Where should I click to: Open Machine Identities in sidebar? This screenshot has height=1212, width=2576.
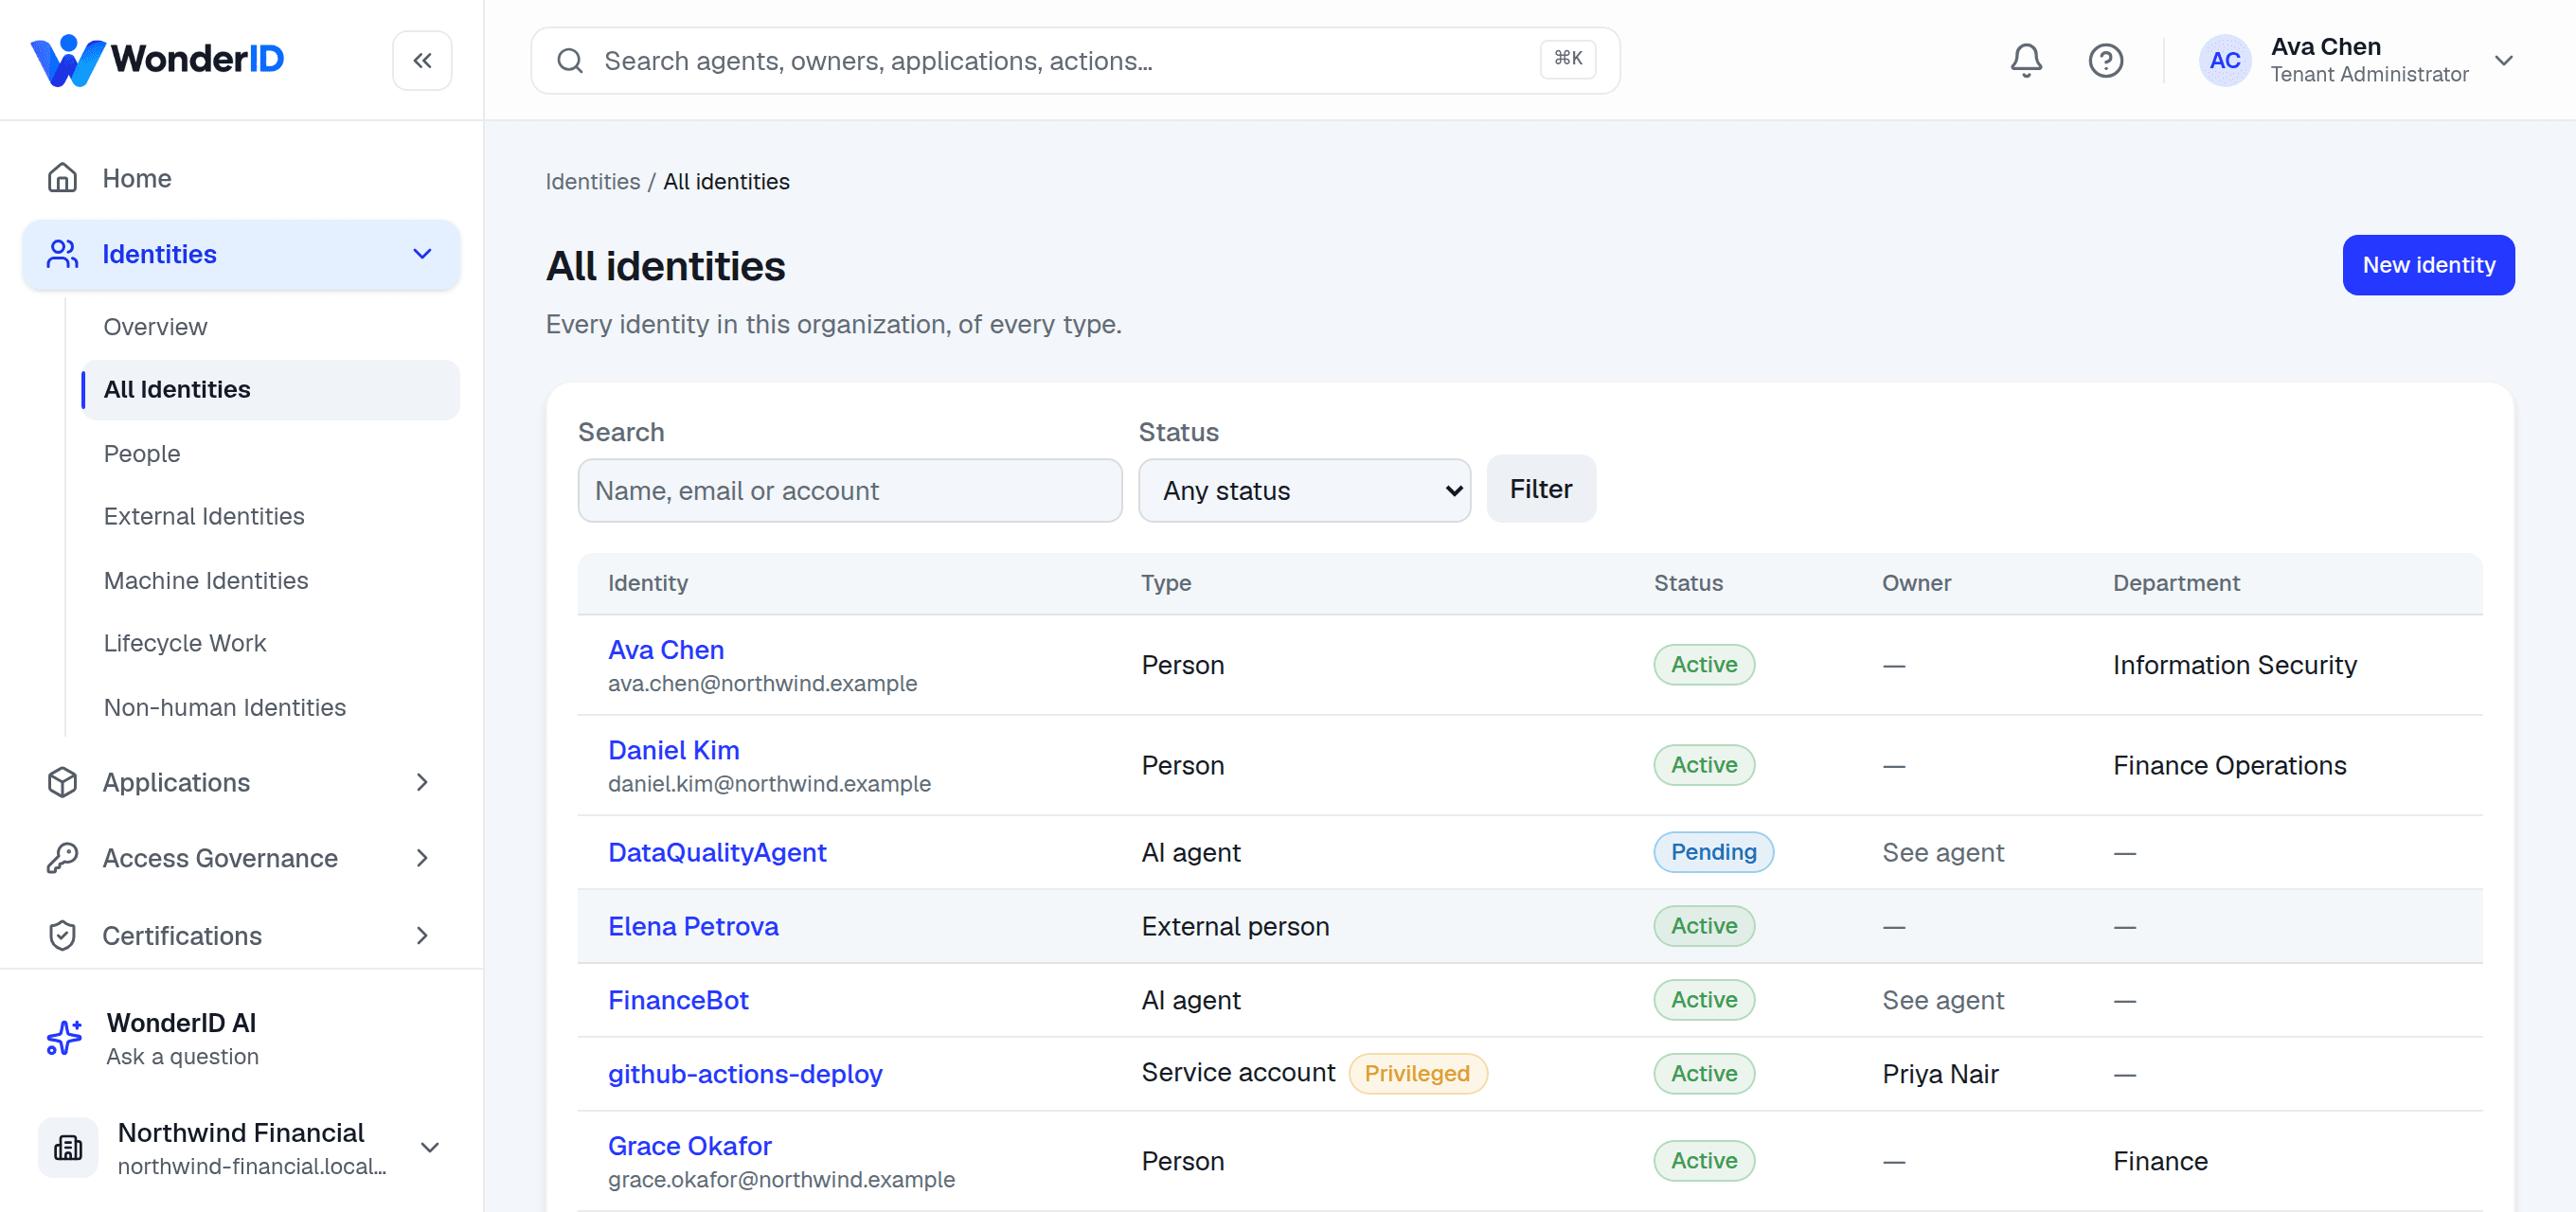[x=206, y=580]
